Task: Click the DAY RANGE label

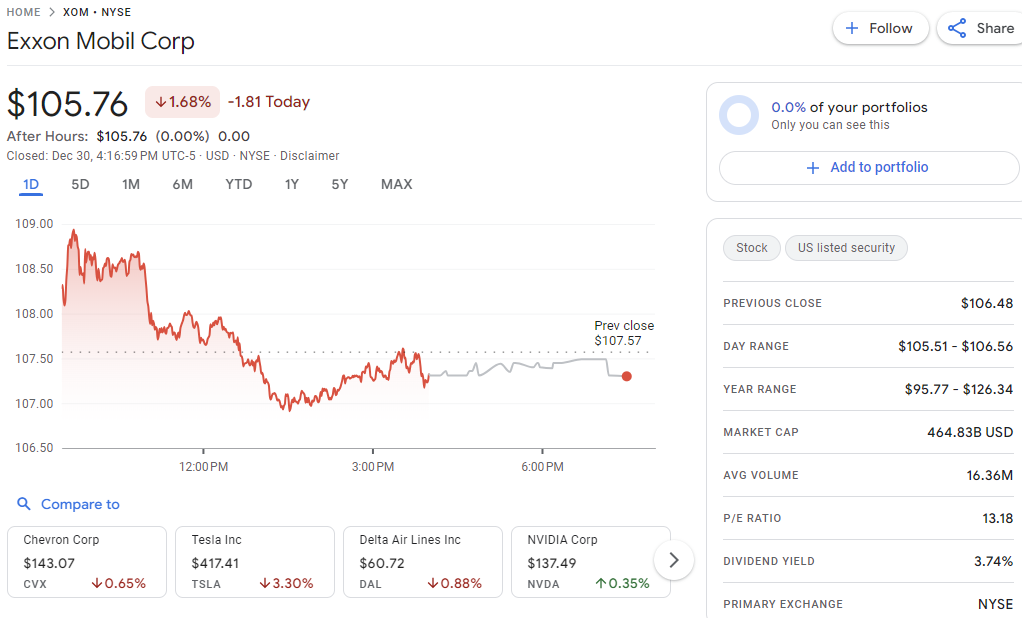Action: pyautogui.click(x=756, y=346)
